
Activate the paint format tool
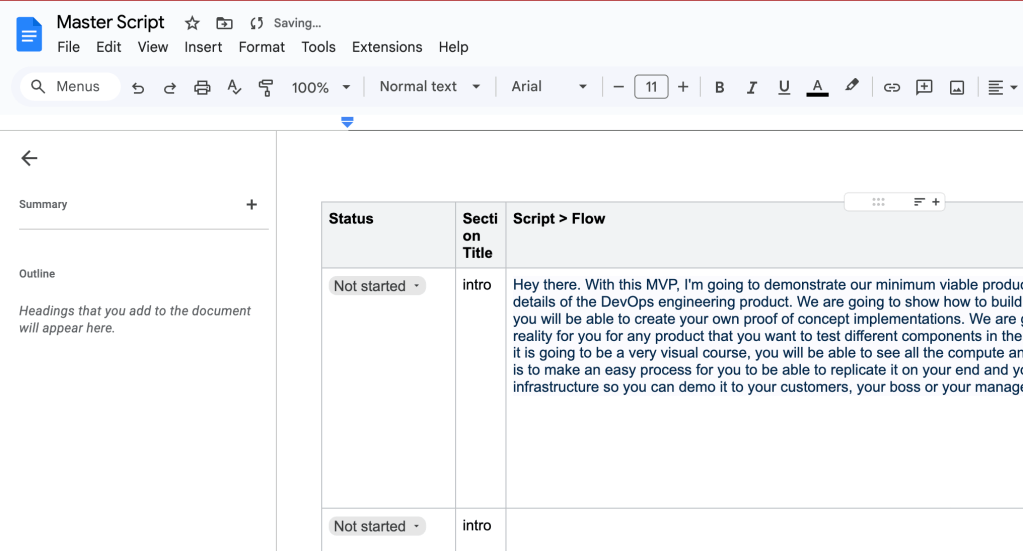click(x=266, y=87)
